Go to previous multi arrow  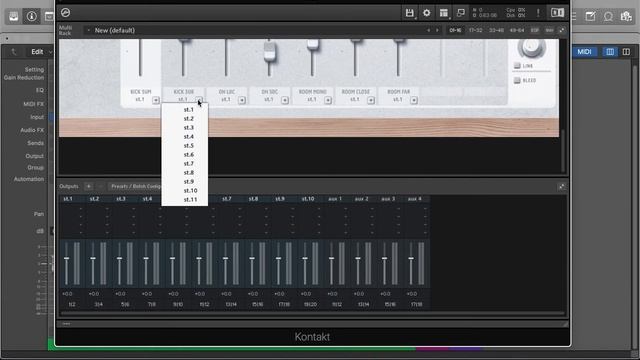tap(428, 30)
